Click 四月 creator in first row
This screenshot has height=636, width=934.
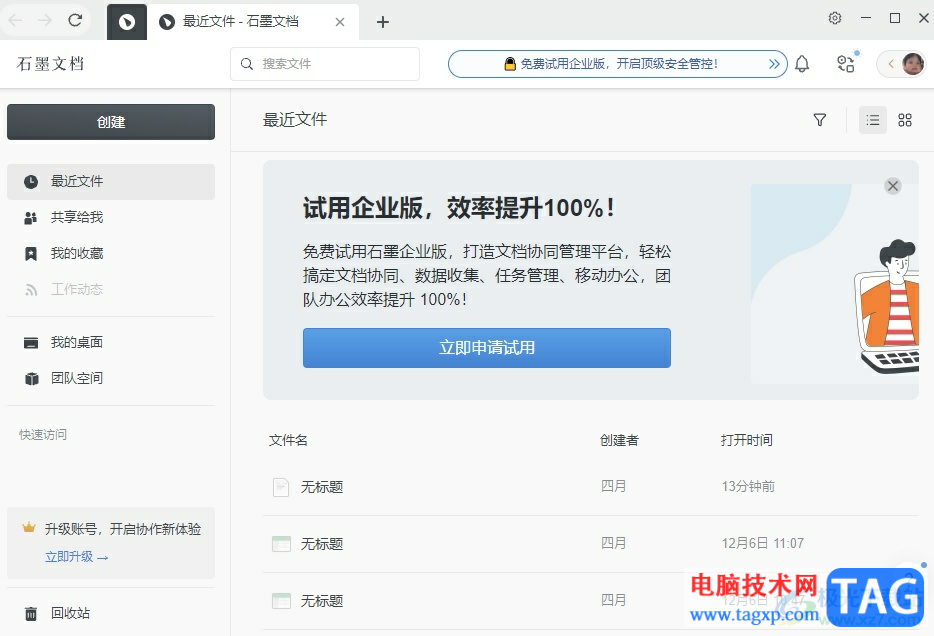[x=613, y=487]
